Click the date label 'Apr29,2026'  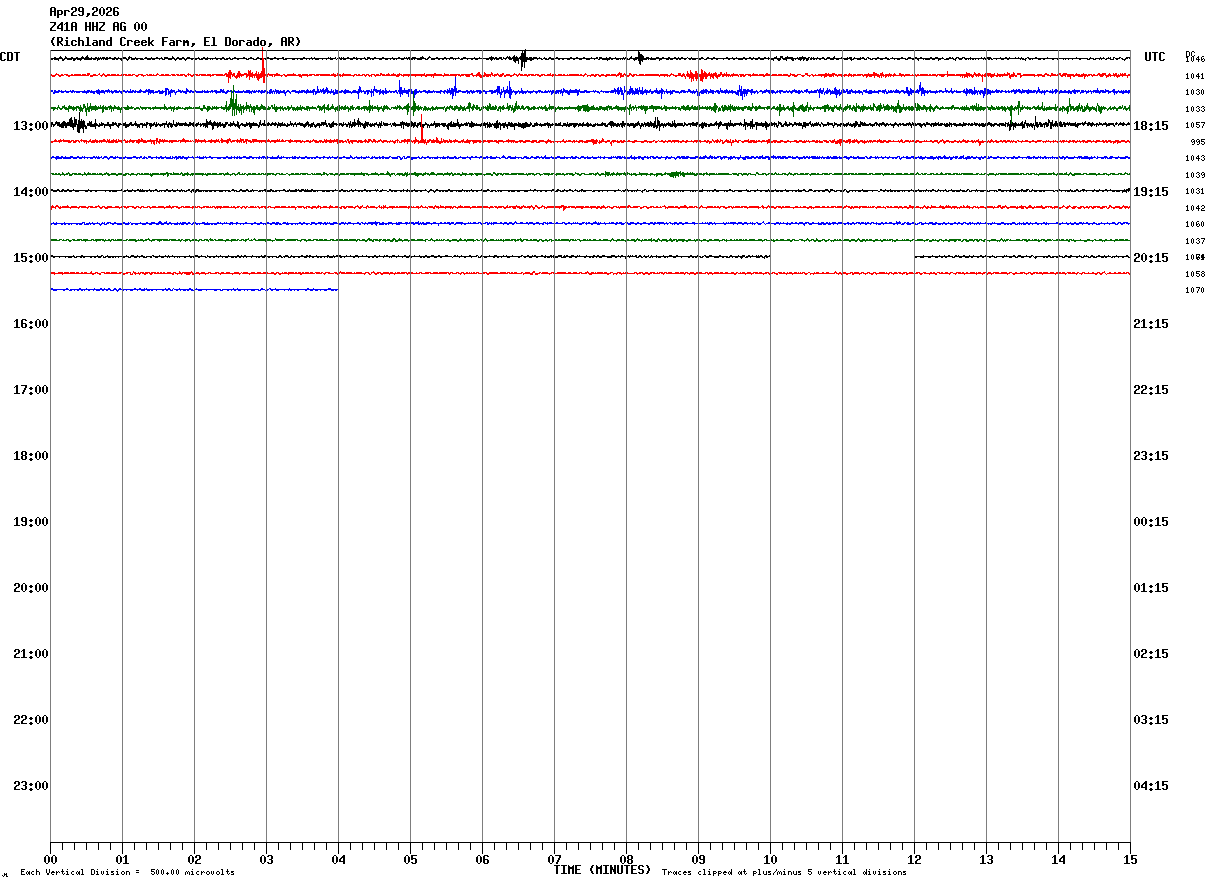[84, 12]
